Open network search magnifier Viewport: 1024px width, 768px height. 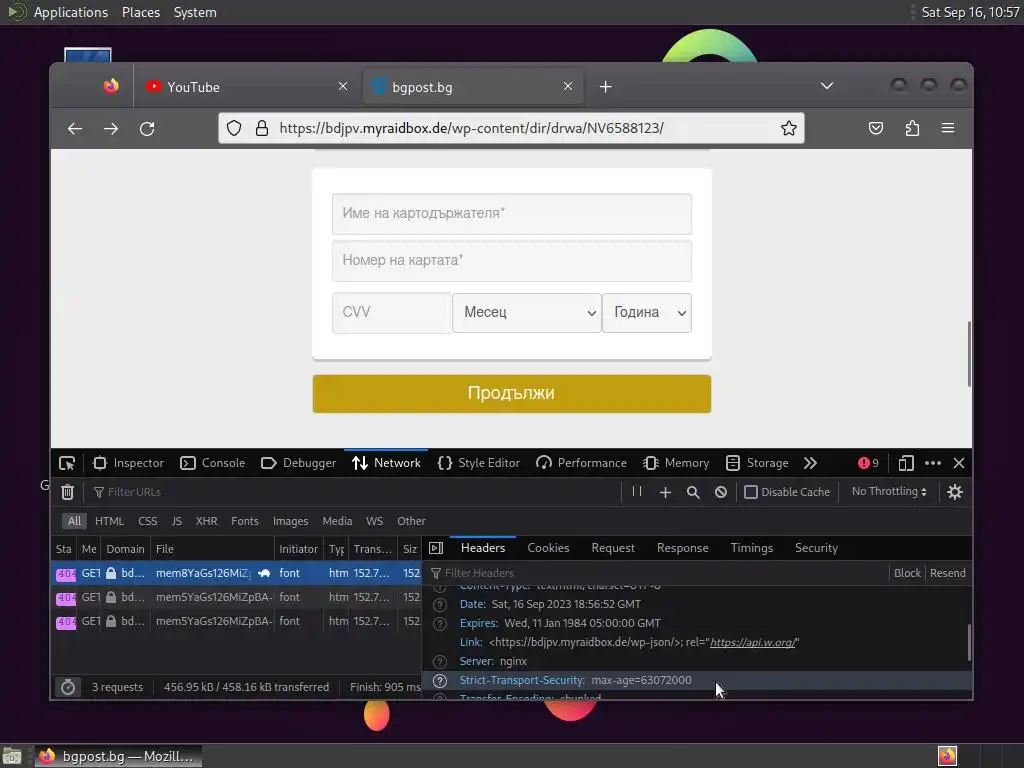click(x=693, y=492)
